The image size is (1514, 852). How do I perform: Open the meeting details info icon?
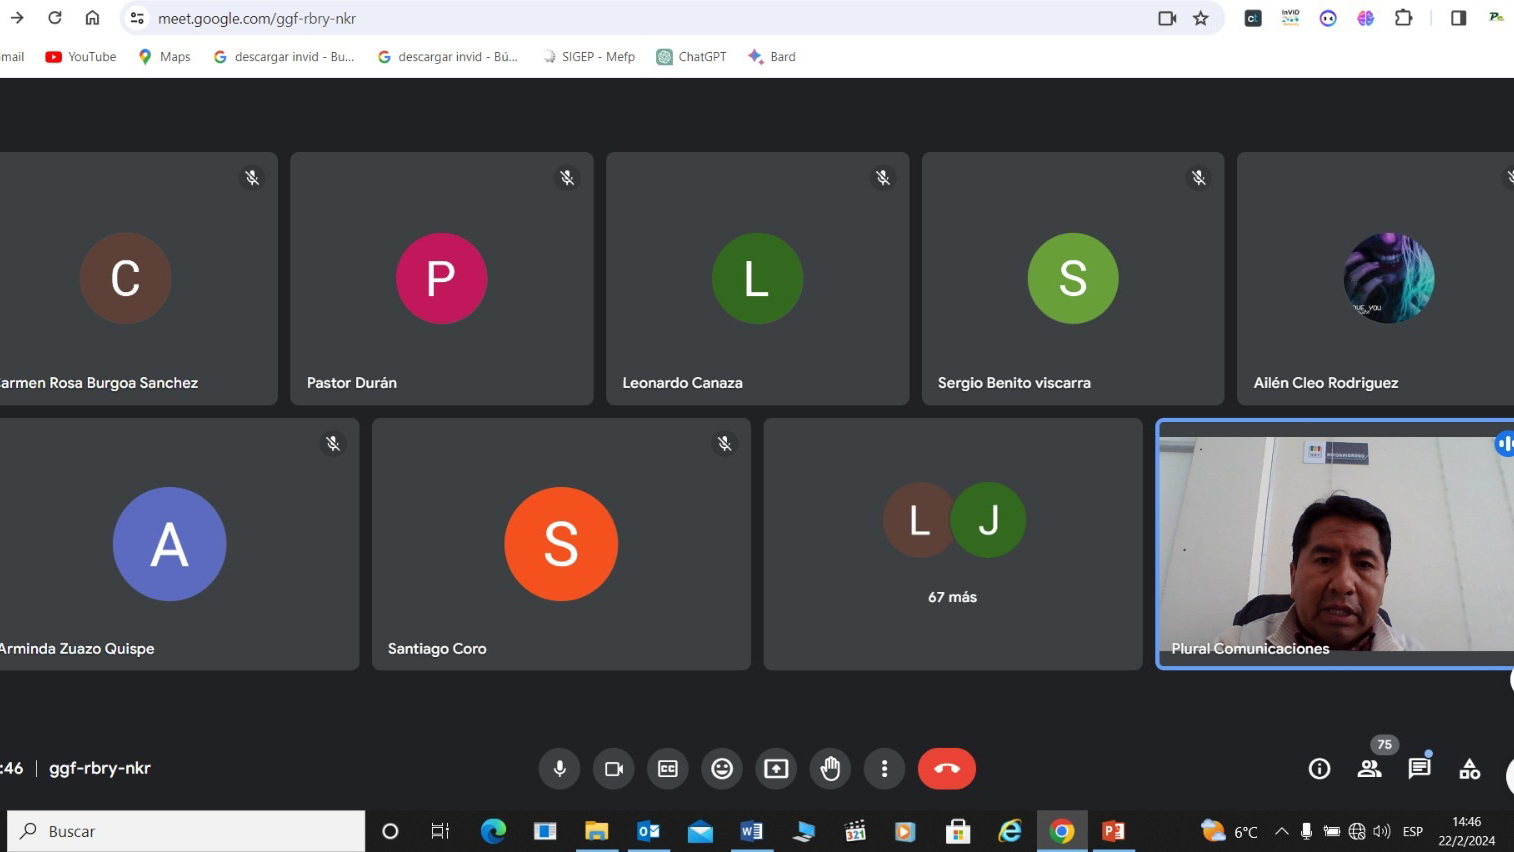click(x=1319, y=769)
